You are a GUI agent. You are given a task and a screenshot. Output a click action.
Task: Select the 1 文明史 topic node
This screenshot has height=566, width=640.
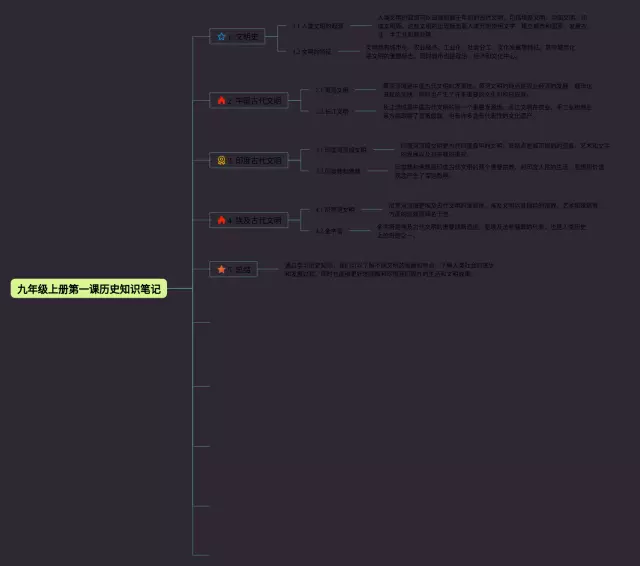point(237,37)
